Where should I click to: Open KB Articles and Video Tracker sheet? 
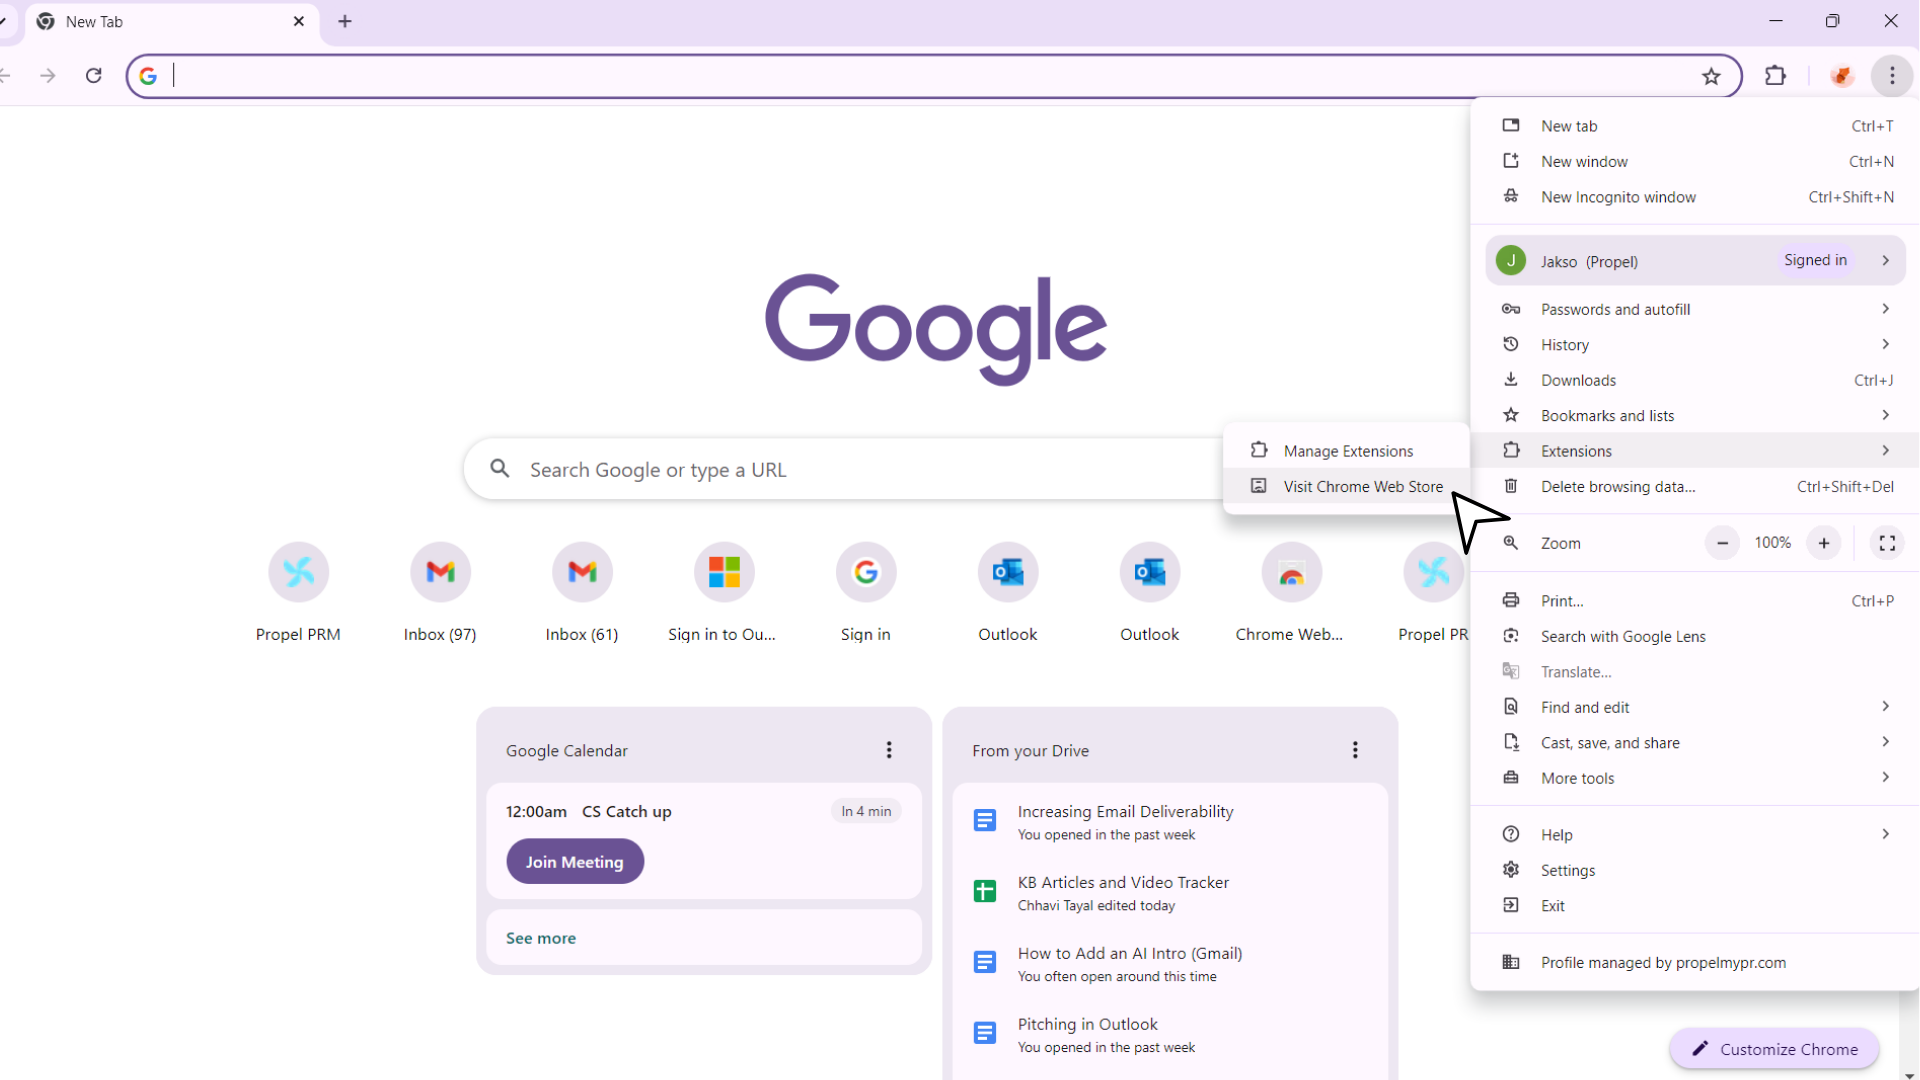point(1170,893)
